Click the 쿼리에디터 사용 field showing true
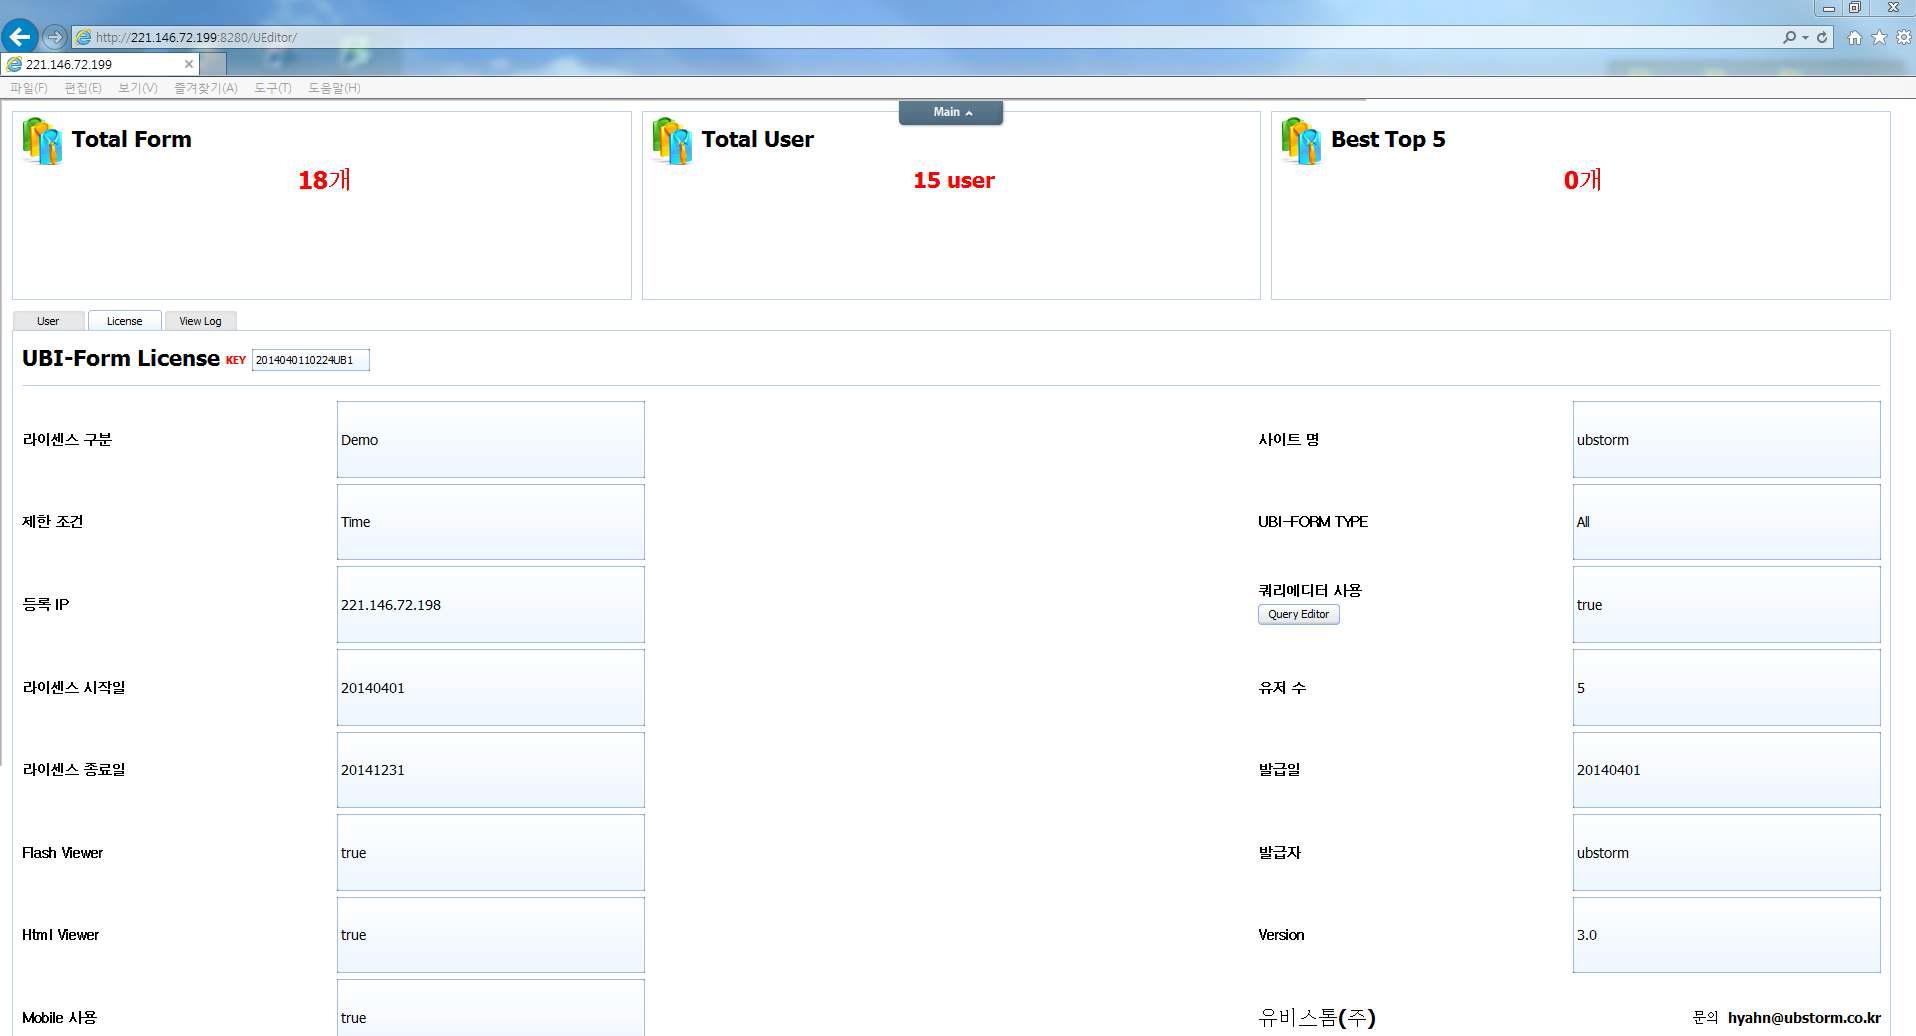Image resolution: width=1916 pixels, height=1036 pixels. (1726, 605)
